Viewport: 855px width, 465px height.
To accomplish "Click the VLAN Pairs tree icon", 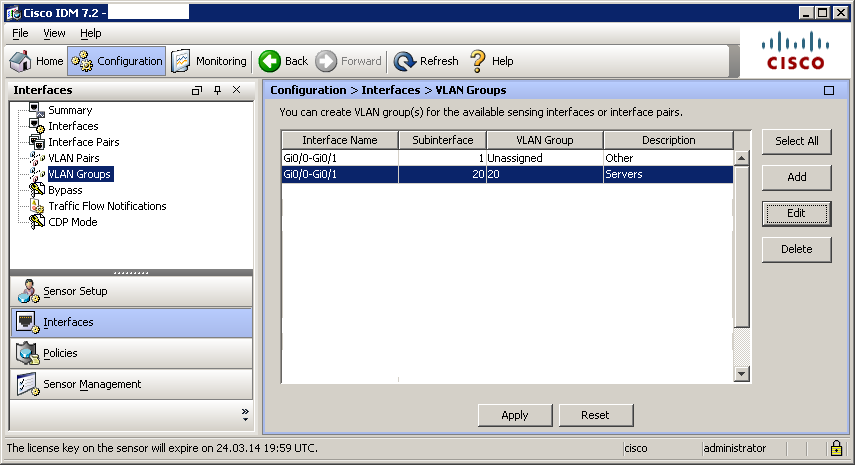I will click(36, 158).
